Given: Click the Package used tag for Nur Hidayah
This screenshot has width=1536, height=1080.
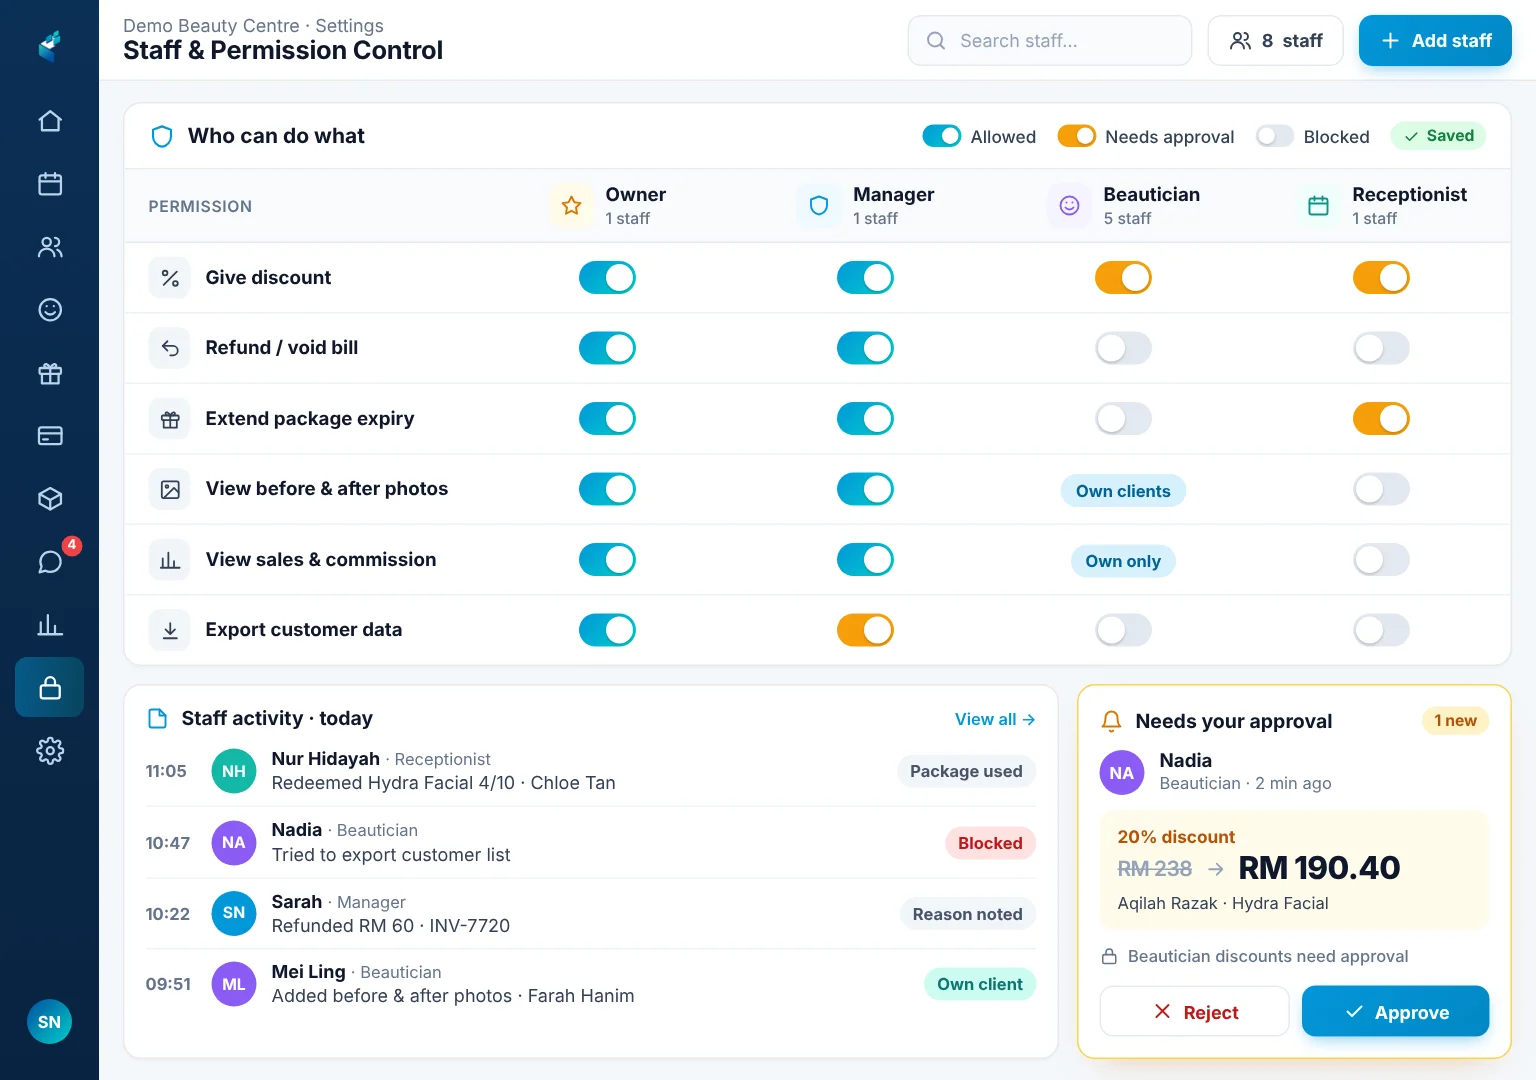Looking at the screenshot, I should coord(966,771).
